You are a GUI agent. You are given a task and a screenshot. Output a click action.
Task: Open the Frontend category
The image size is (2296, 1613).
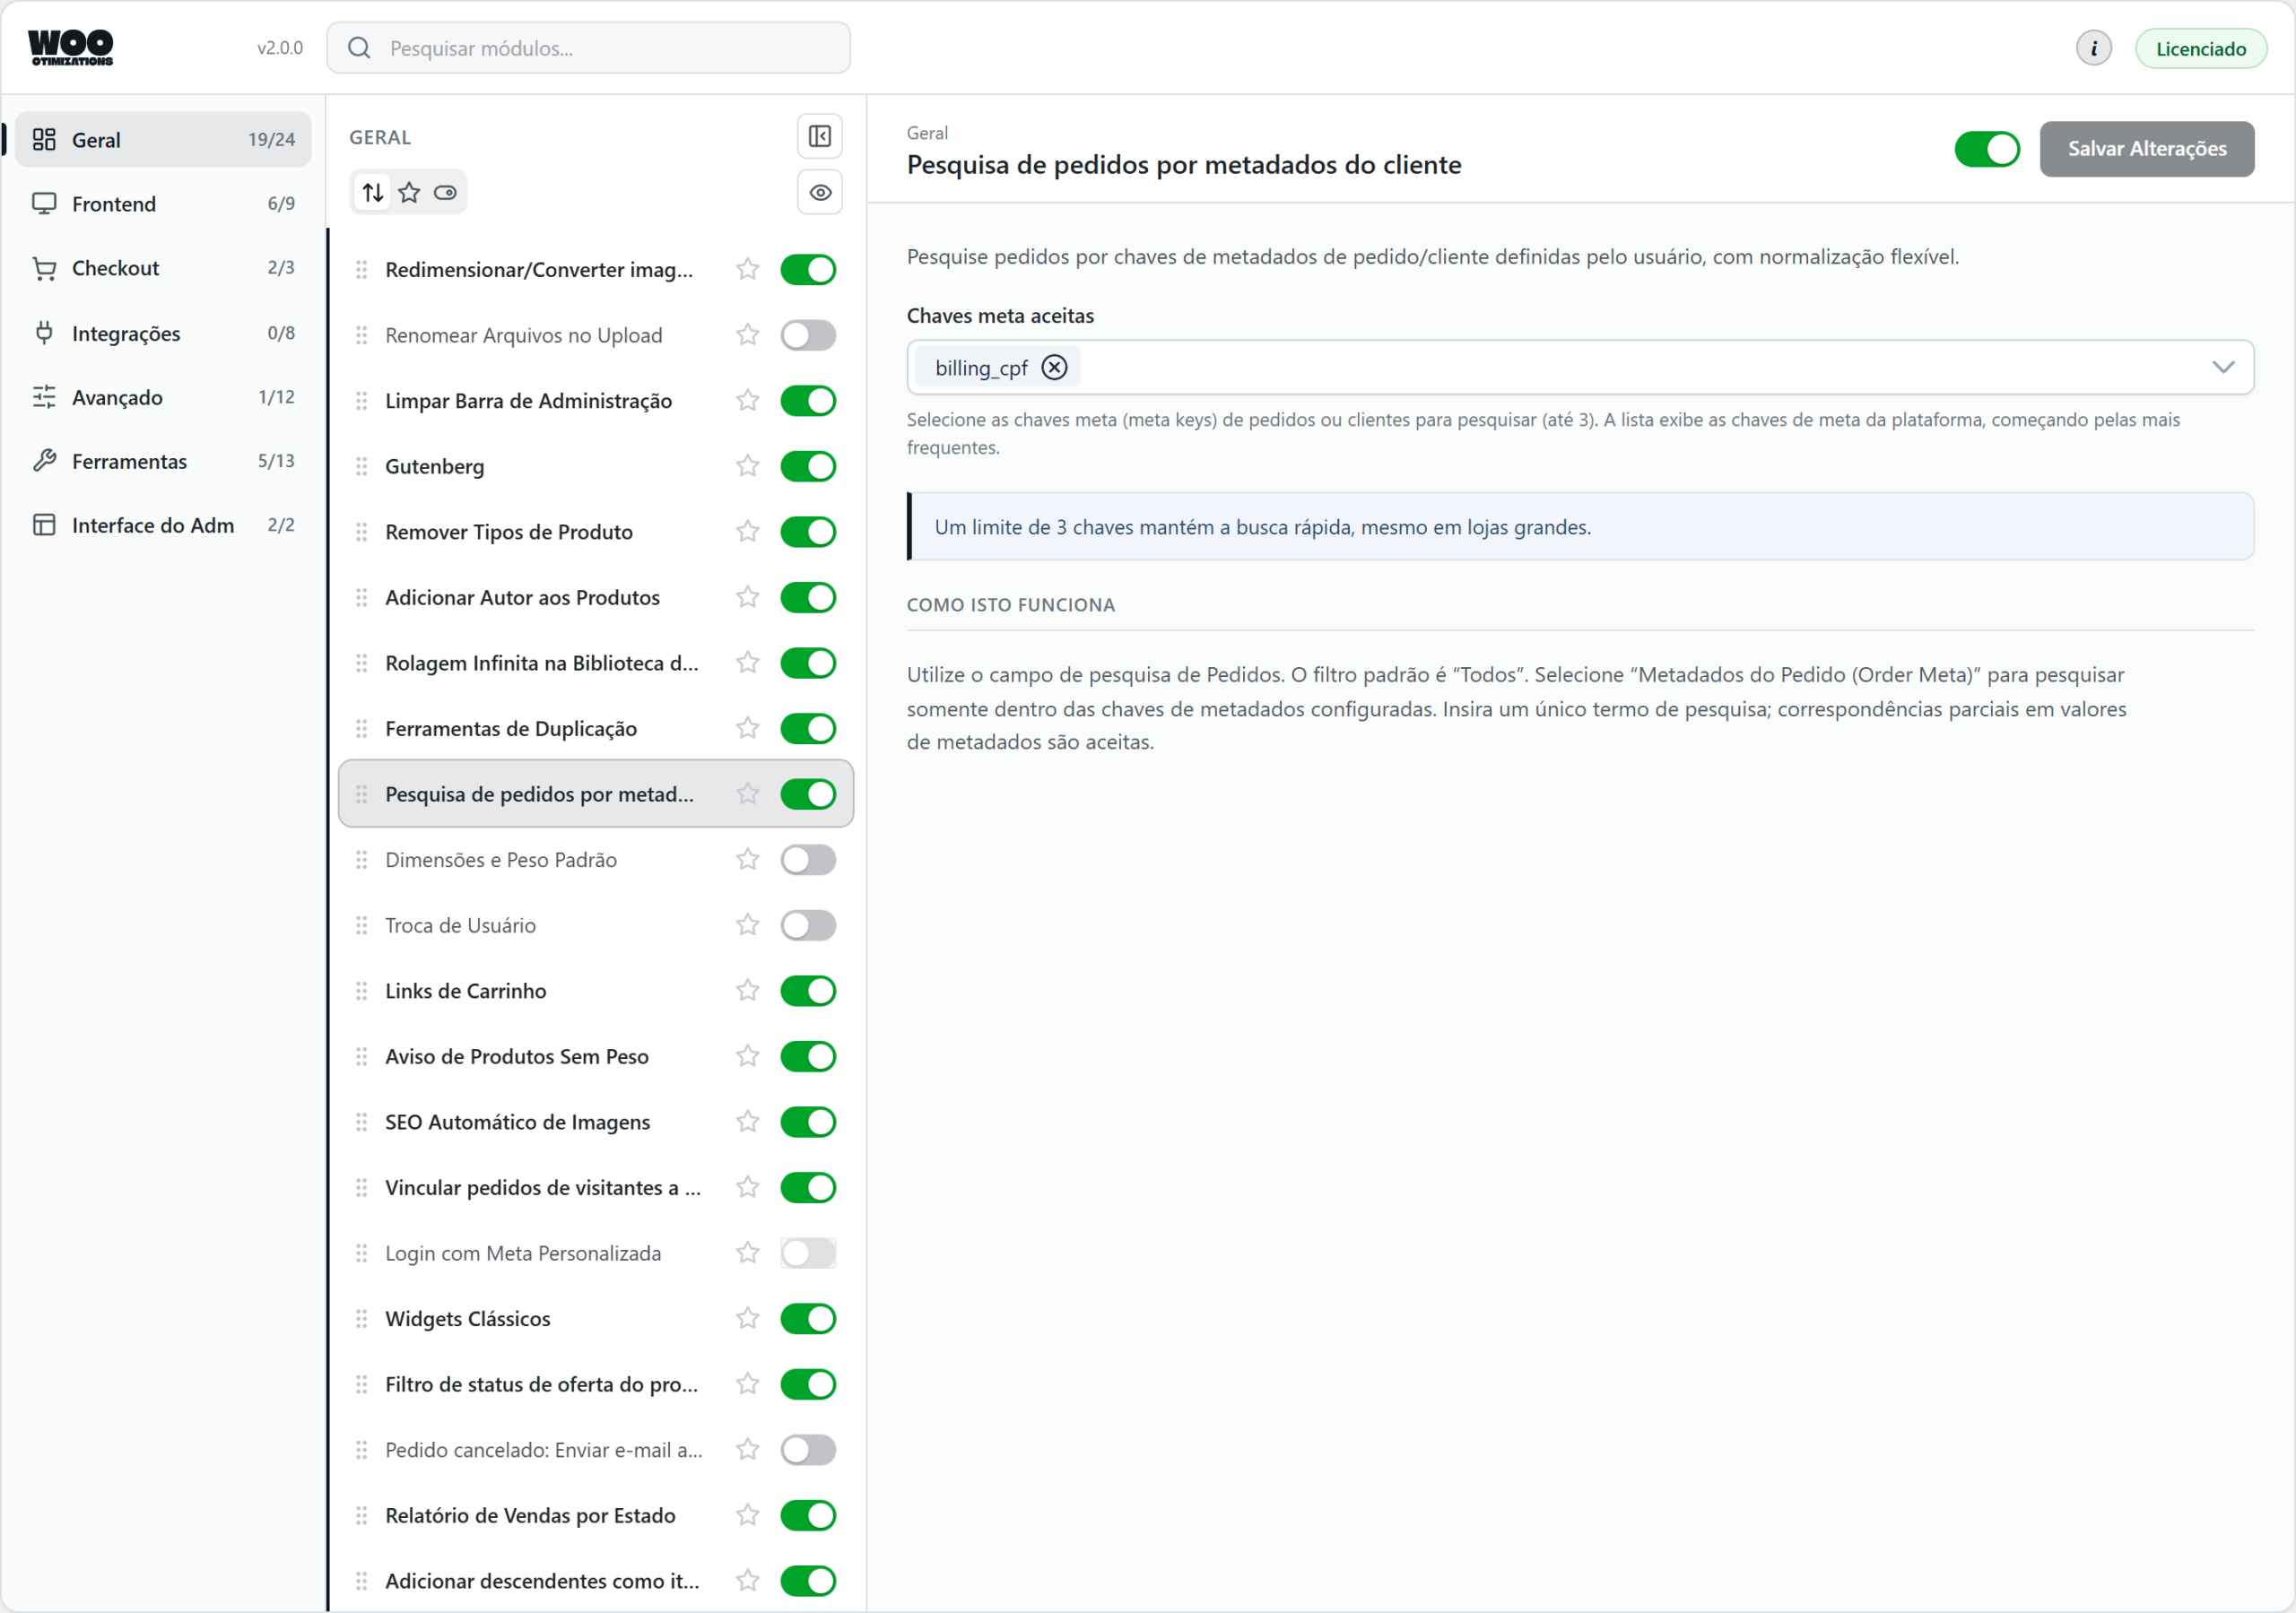163,203
